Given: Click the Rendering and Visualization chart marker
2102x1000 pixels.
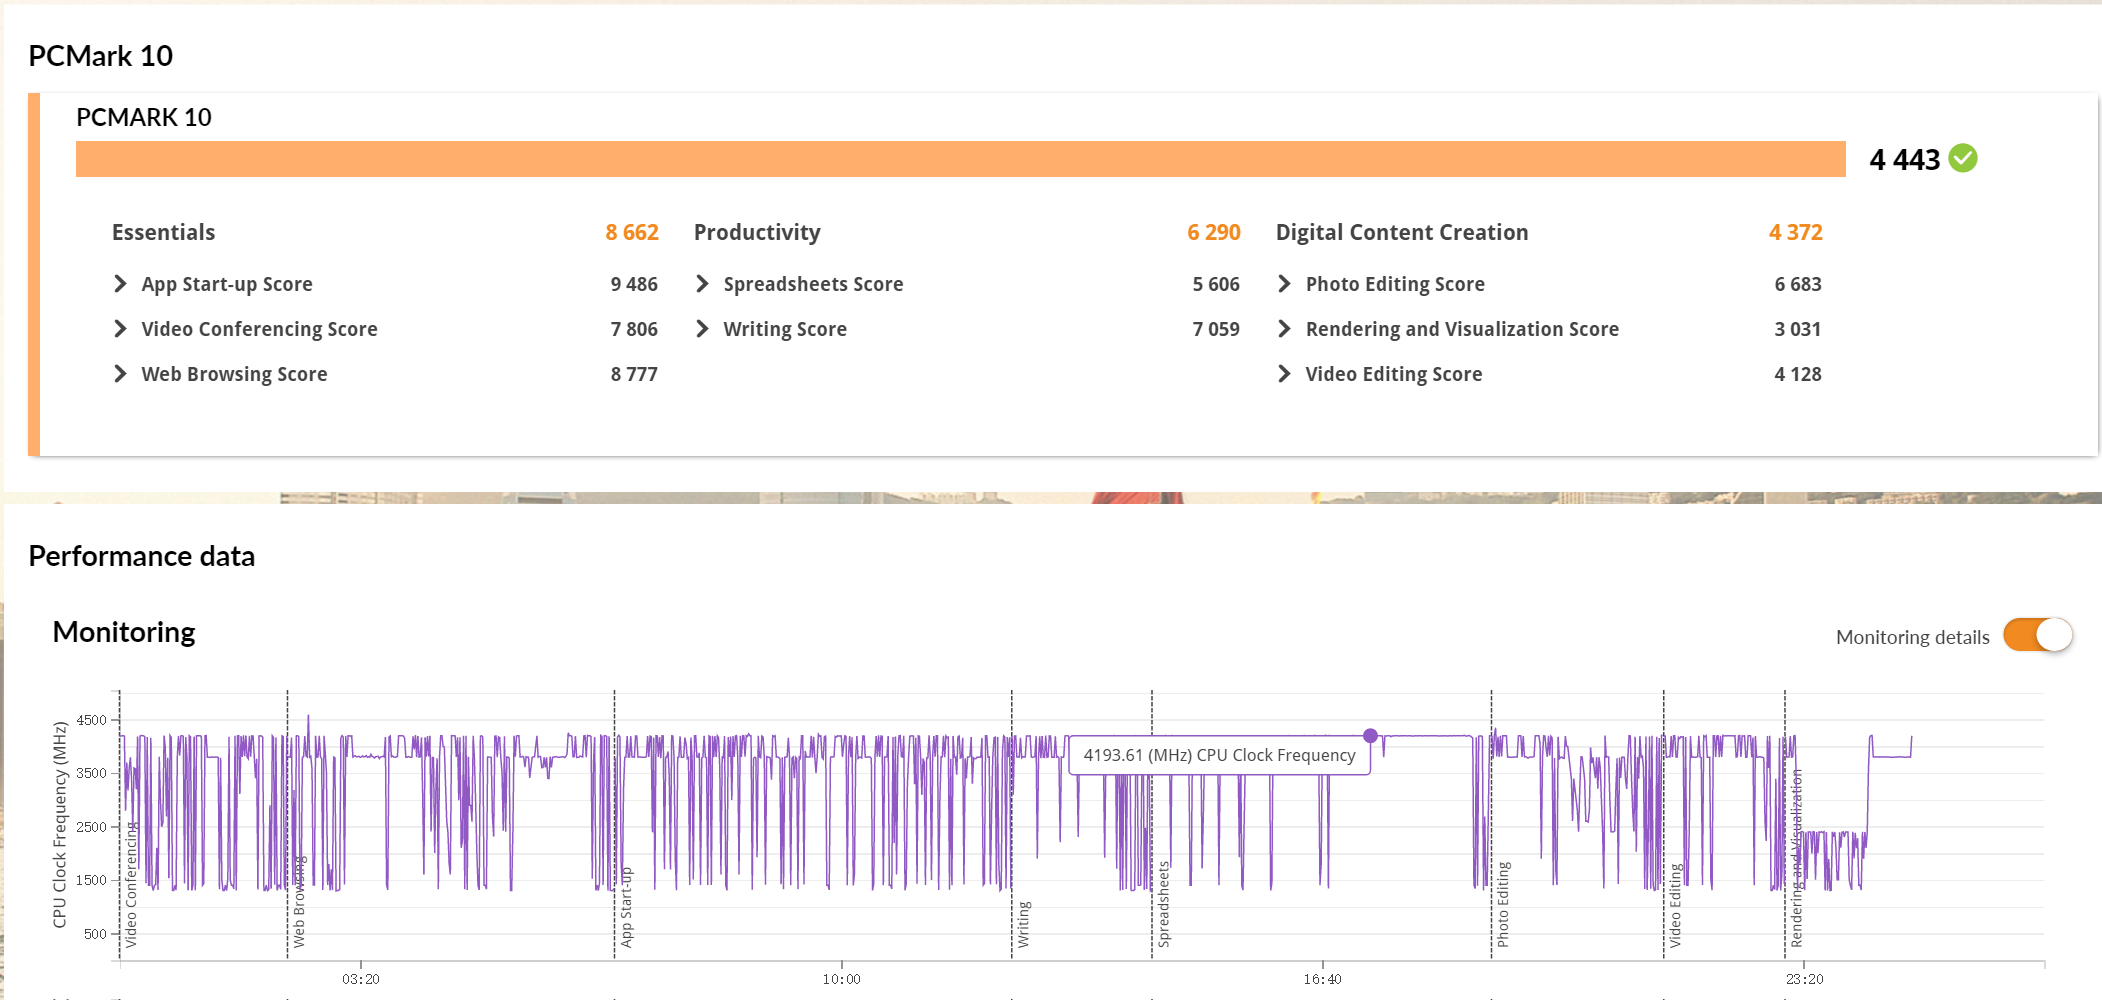Looking at the screenshot, I should click(x=1797, y=858).
